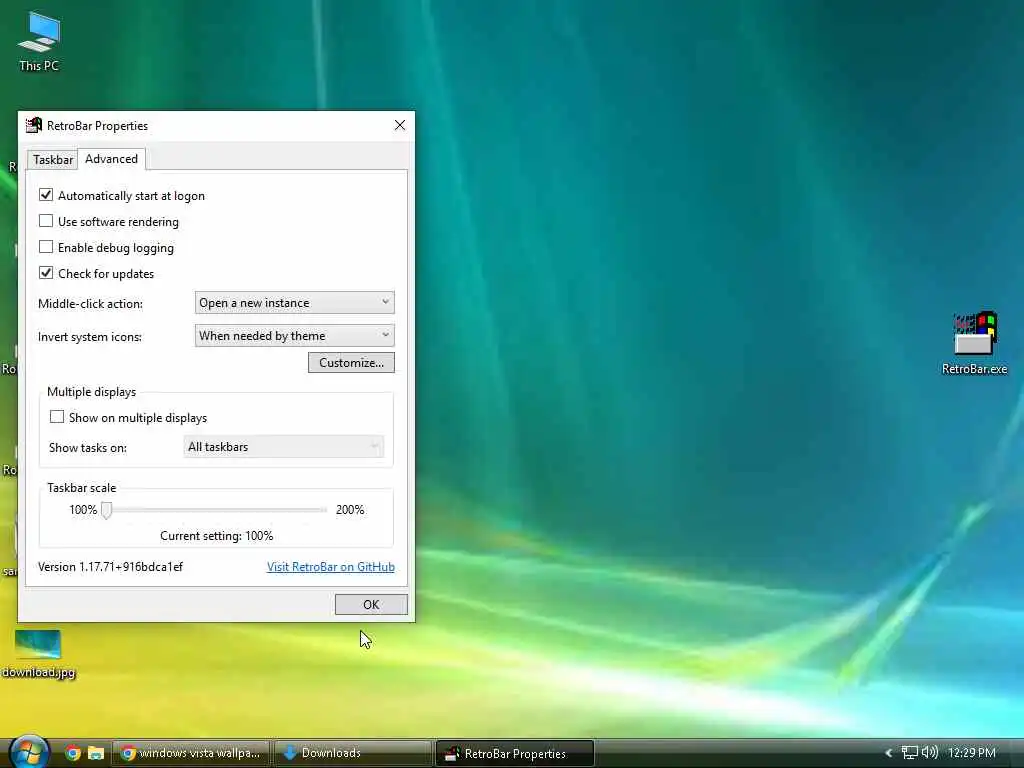Select the Advanced tab

tap(112, 159)
